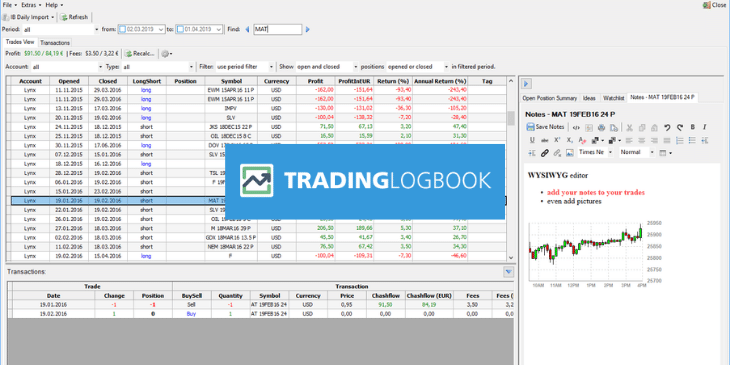Align note text left
Image resolution: width=730 pixels, height=365 pixels.
[629, 140]
